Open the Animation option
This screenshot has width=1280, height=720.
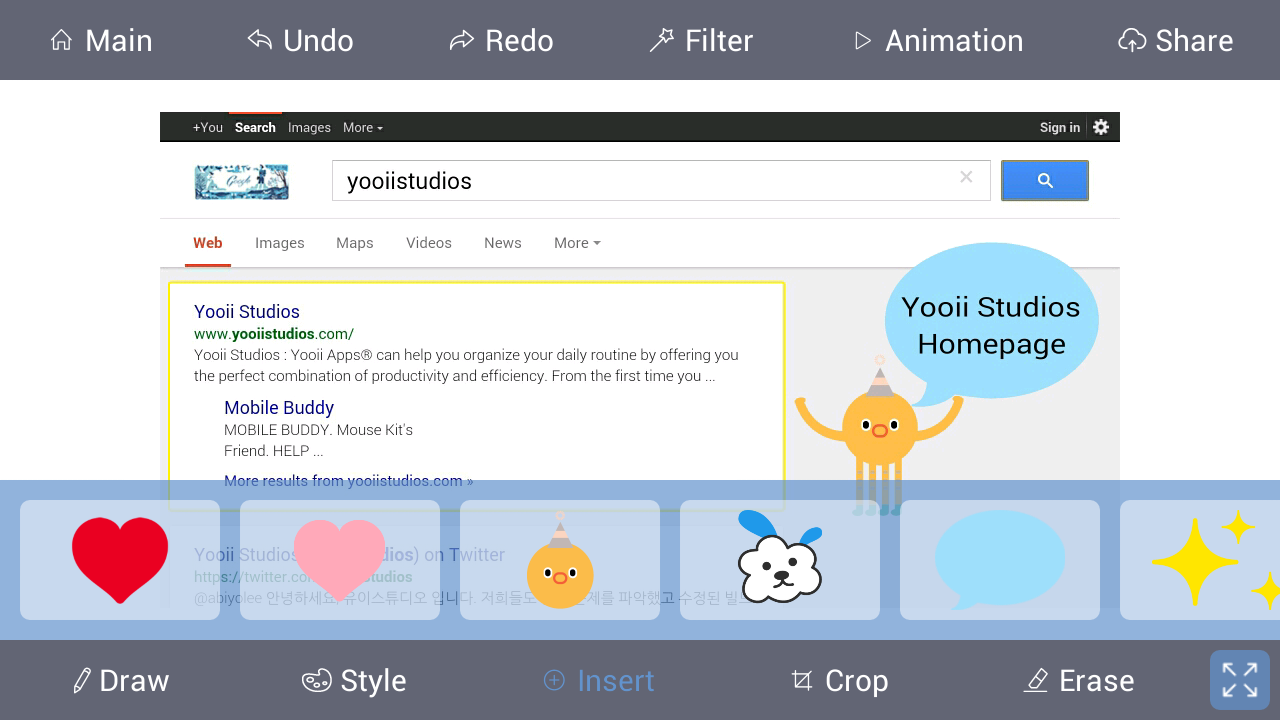tap(938, 40)
